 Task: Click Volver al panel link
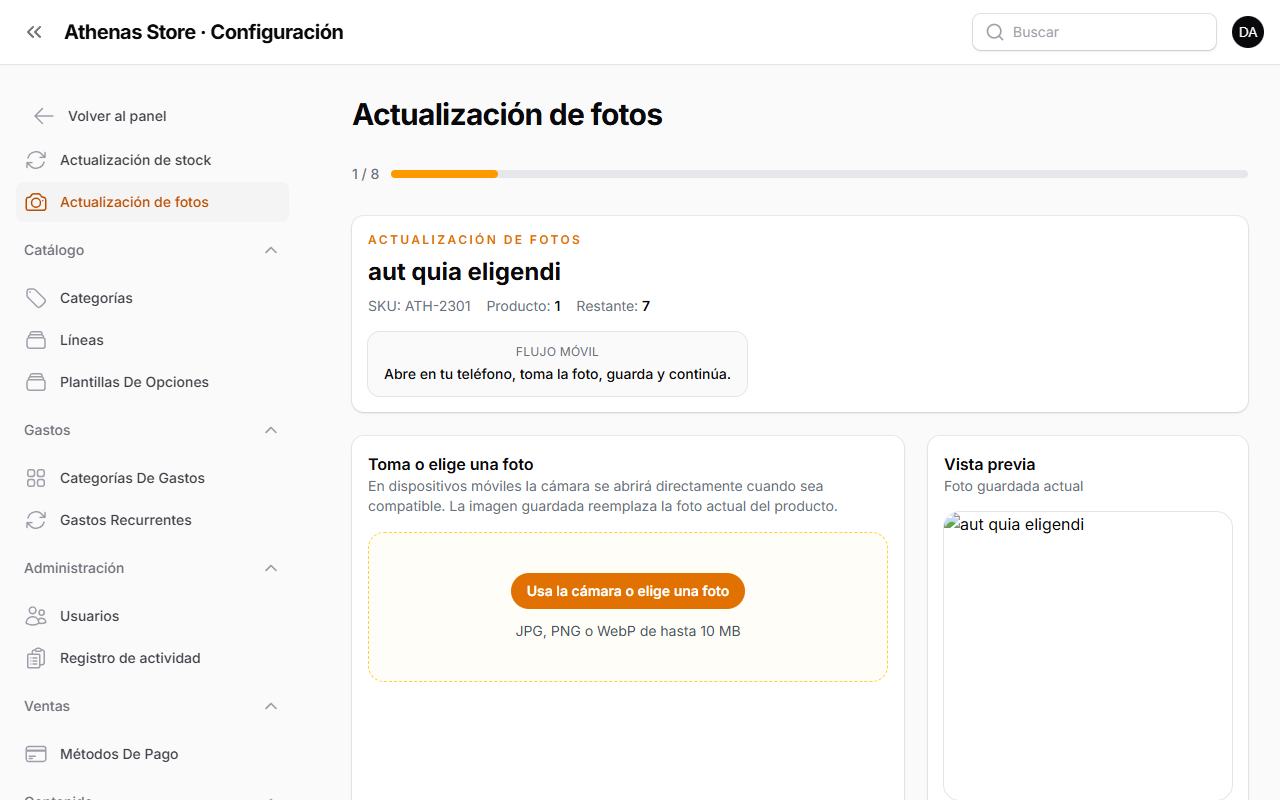pos(117,116)
